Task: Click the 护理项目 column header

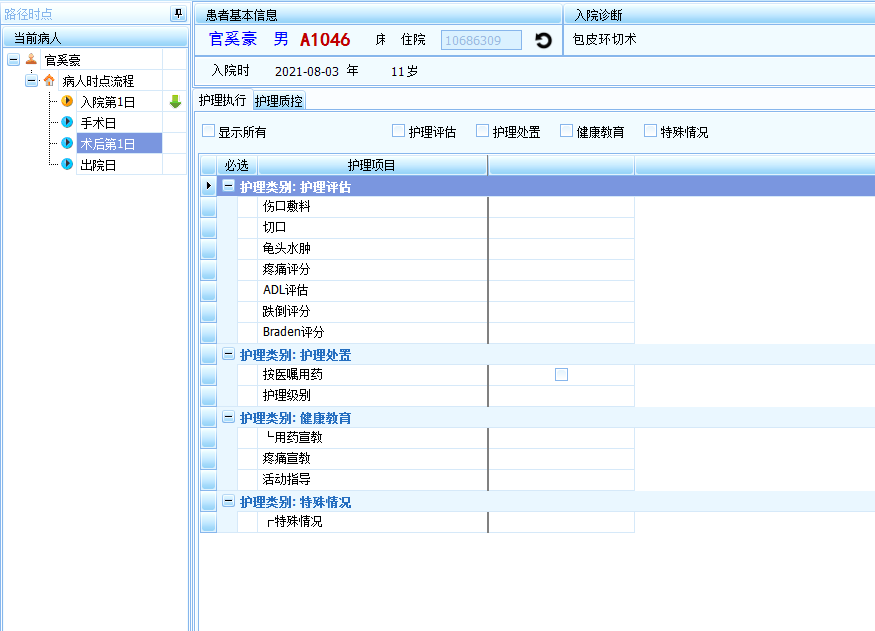Action: coord(372,165)
